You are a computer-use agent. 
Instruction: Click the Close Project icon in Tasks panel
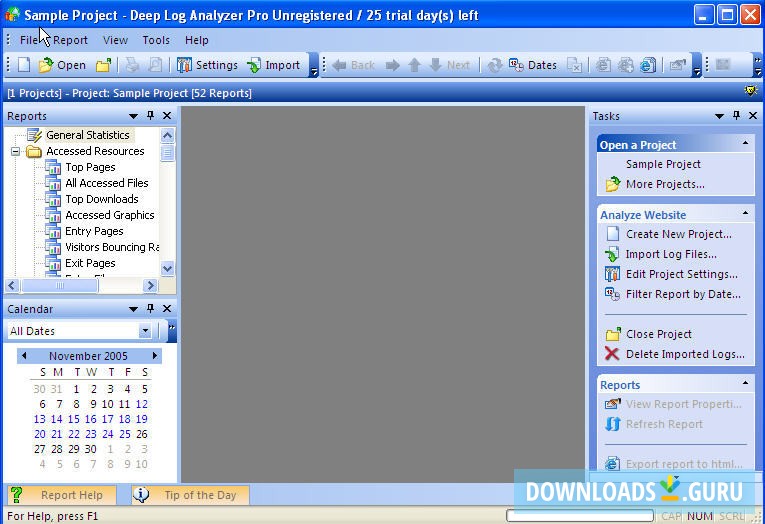click(x=613, y=334)
